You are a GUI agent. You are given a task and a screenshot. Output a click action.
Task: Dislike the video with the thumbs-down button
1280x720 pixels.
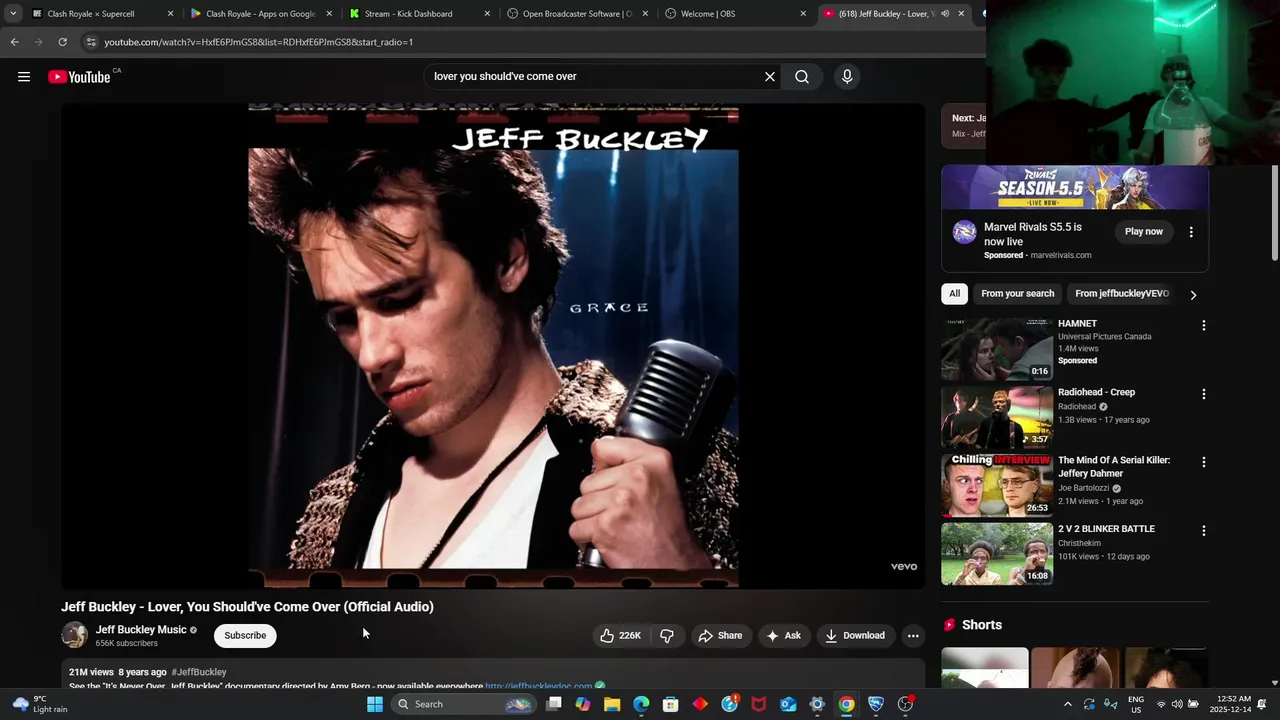[667, 636]
